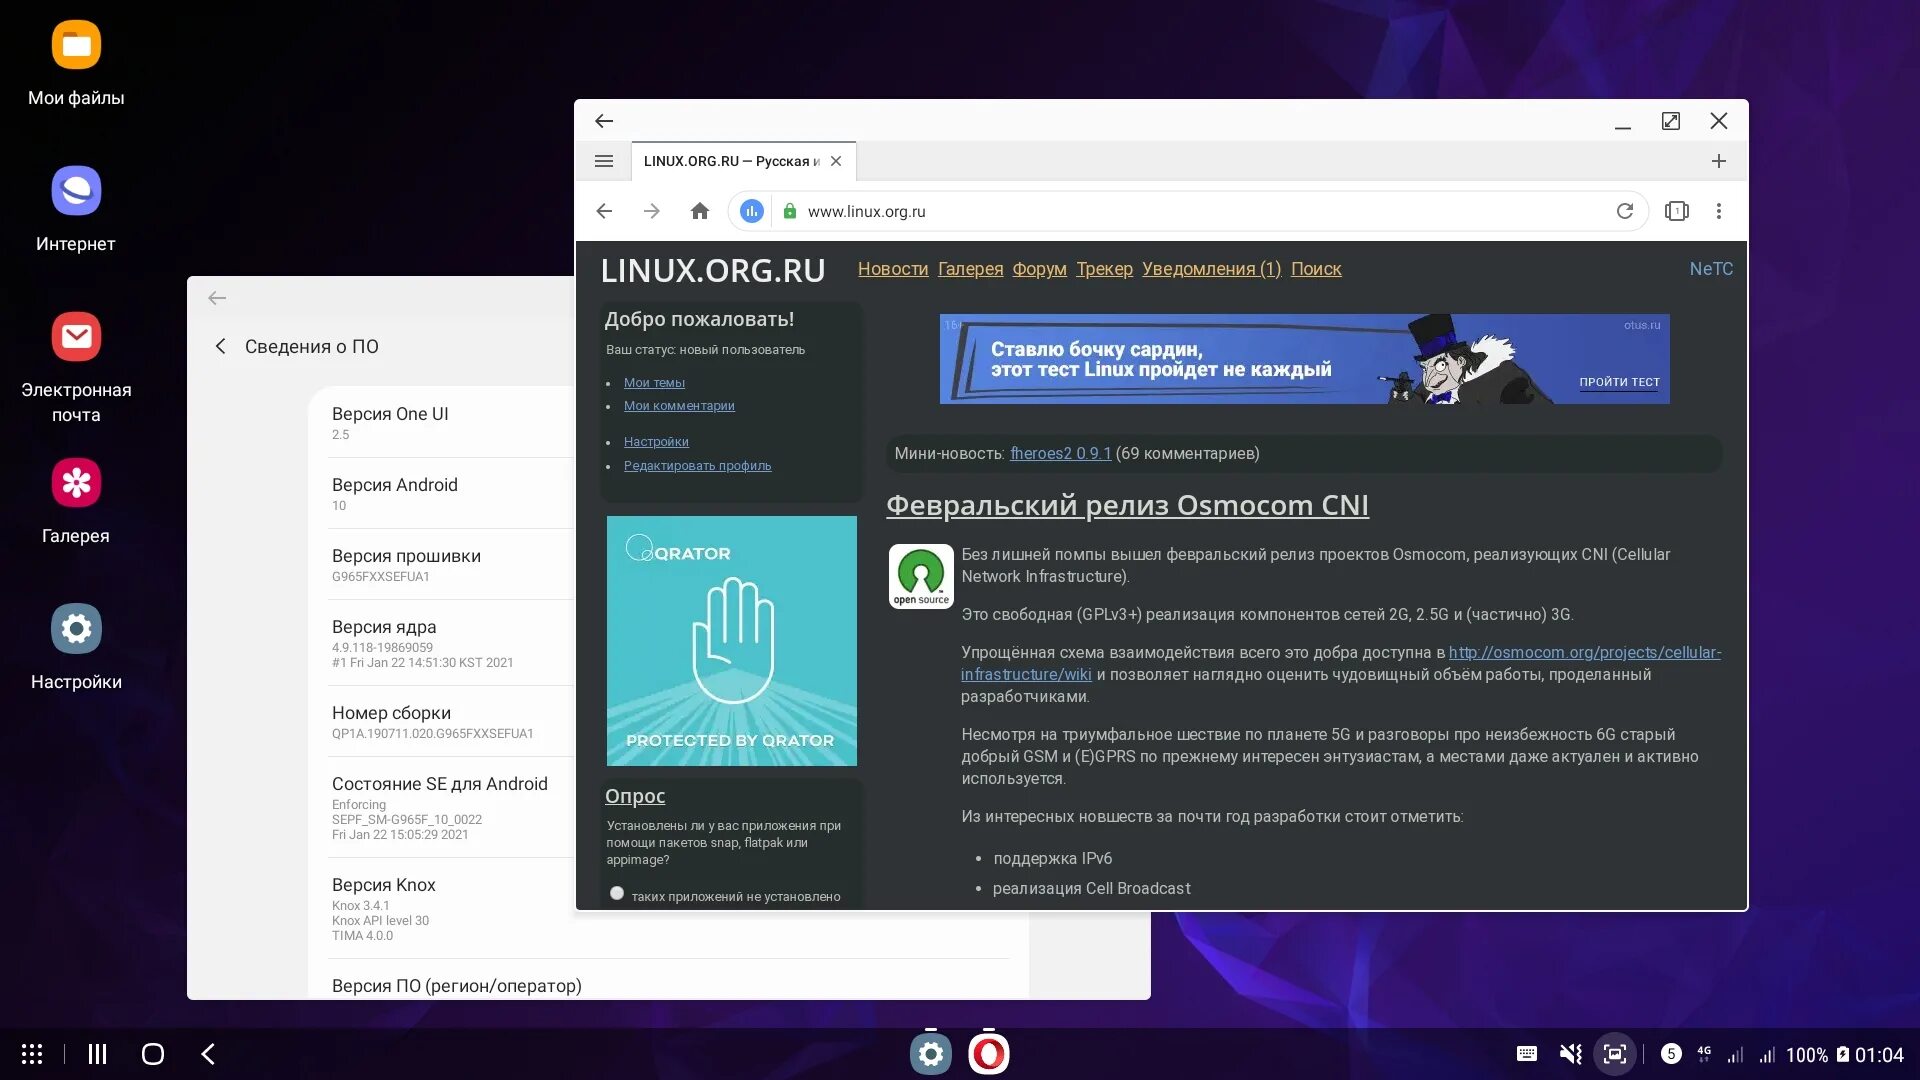Open Уведомления (1) menu link
Viewport: 1920px width, 1080px height.
pos(1212,269)
